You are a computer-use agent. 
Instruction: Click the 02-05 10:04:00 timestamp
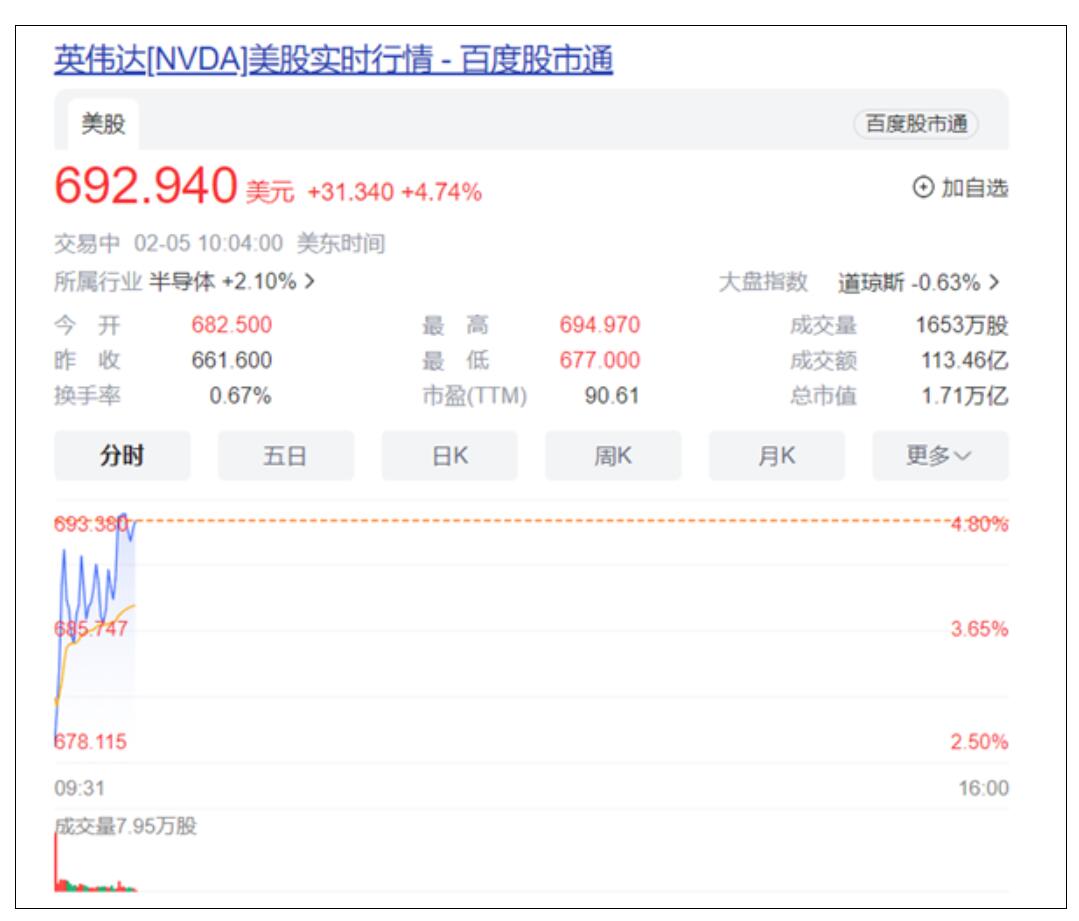(208, 243)
